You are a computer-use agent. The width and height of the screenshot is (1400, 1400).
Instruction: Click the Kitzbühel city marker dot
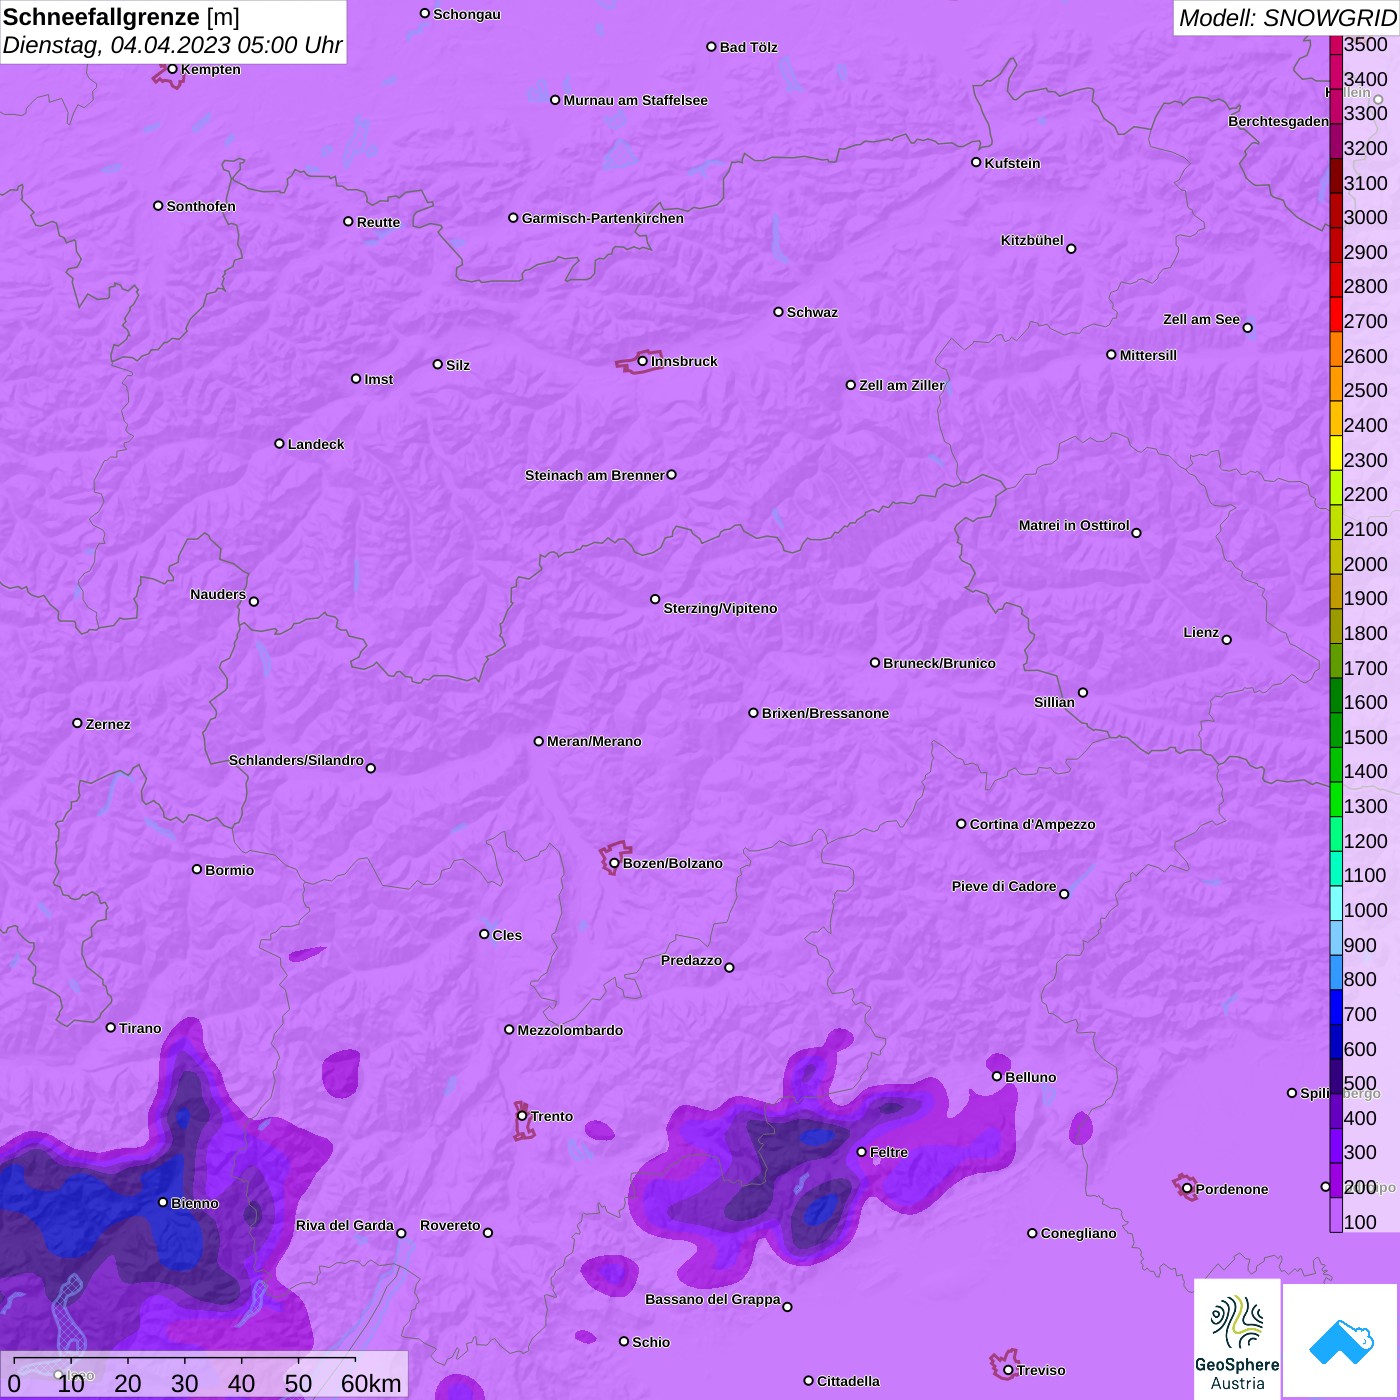(x=1071, y=249)
